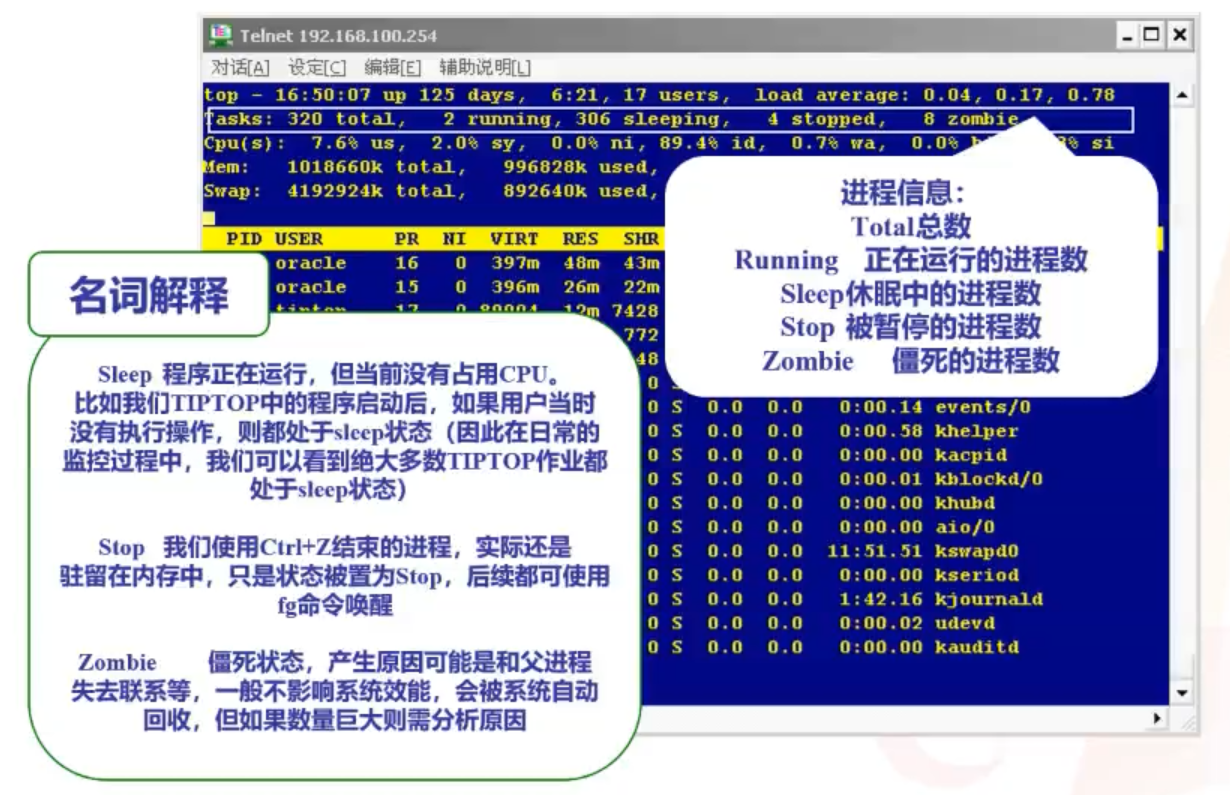
Task: Select the kacpid process name
Action: pyautogui.click(x=971, y=456)
